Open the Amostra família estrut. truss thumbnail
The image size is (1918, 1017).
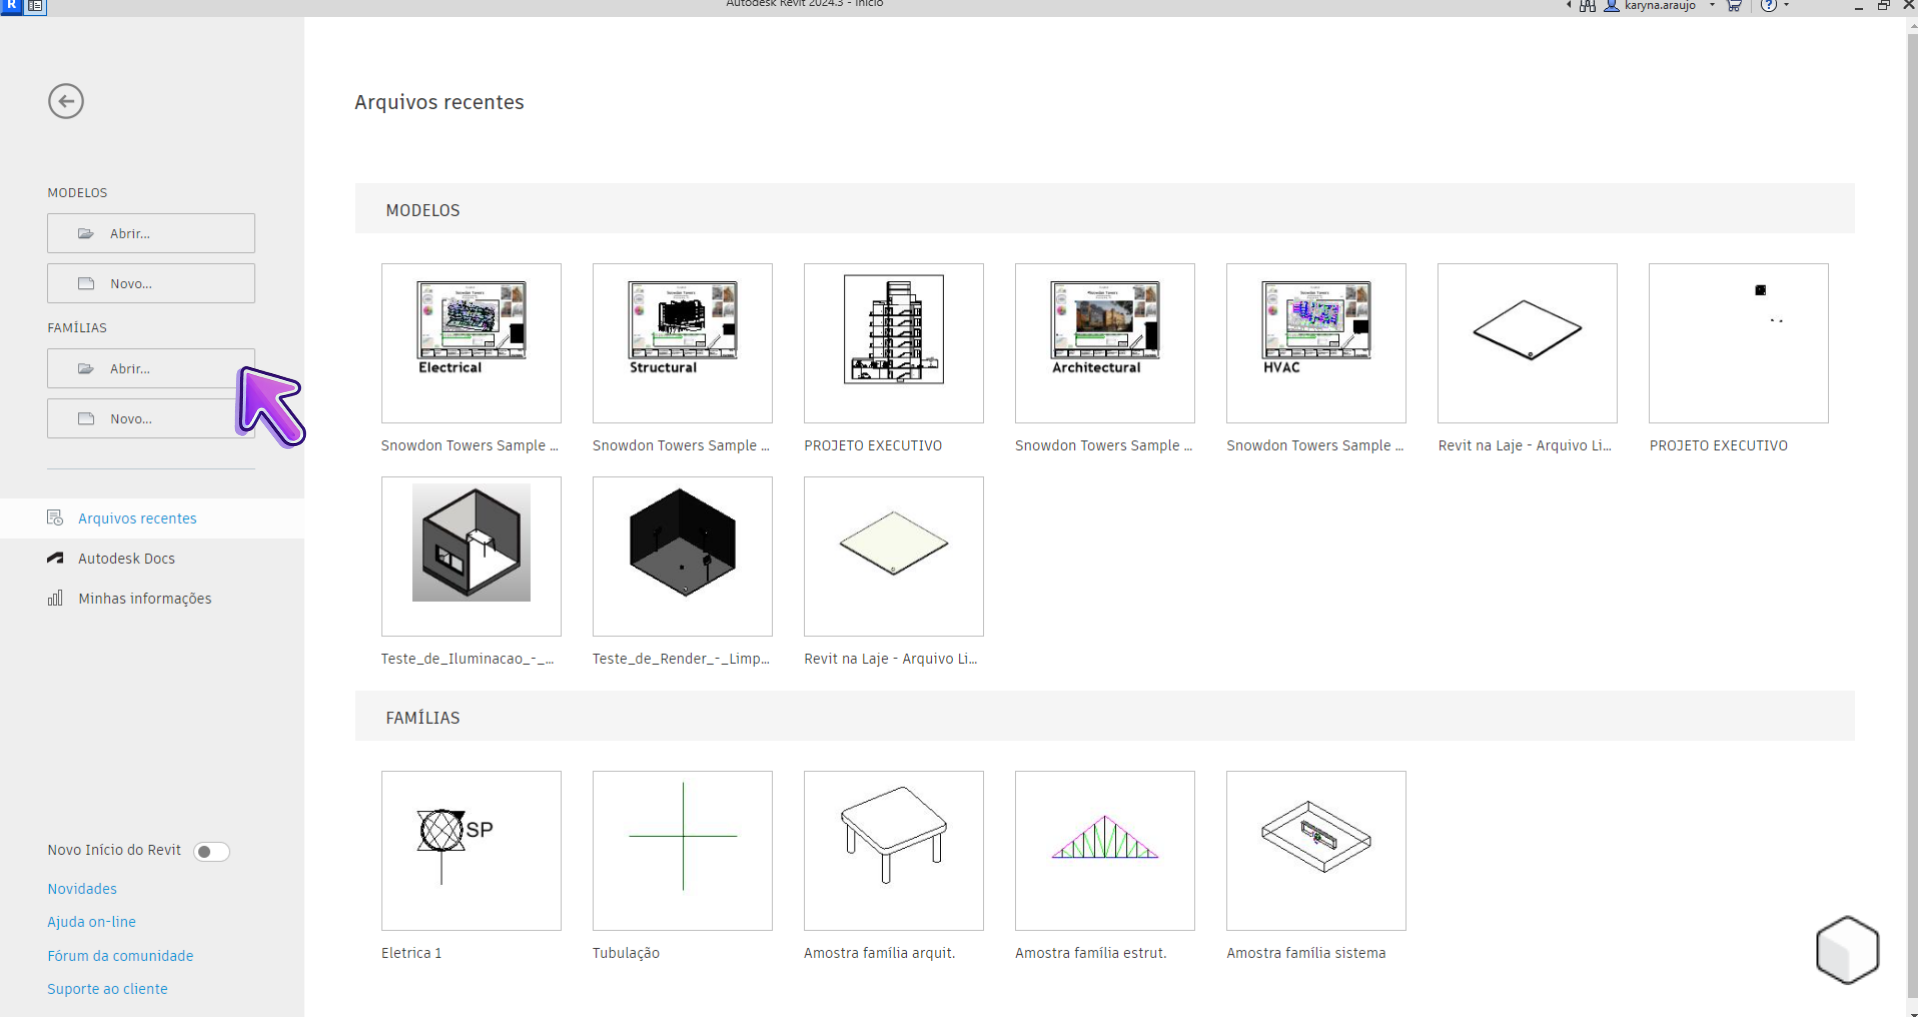tap(1105, 850)
